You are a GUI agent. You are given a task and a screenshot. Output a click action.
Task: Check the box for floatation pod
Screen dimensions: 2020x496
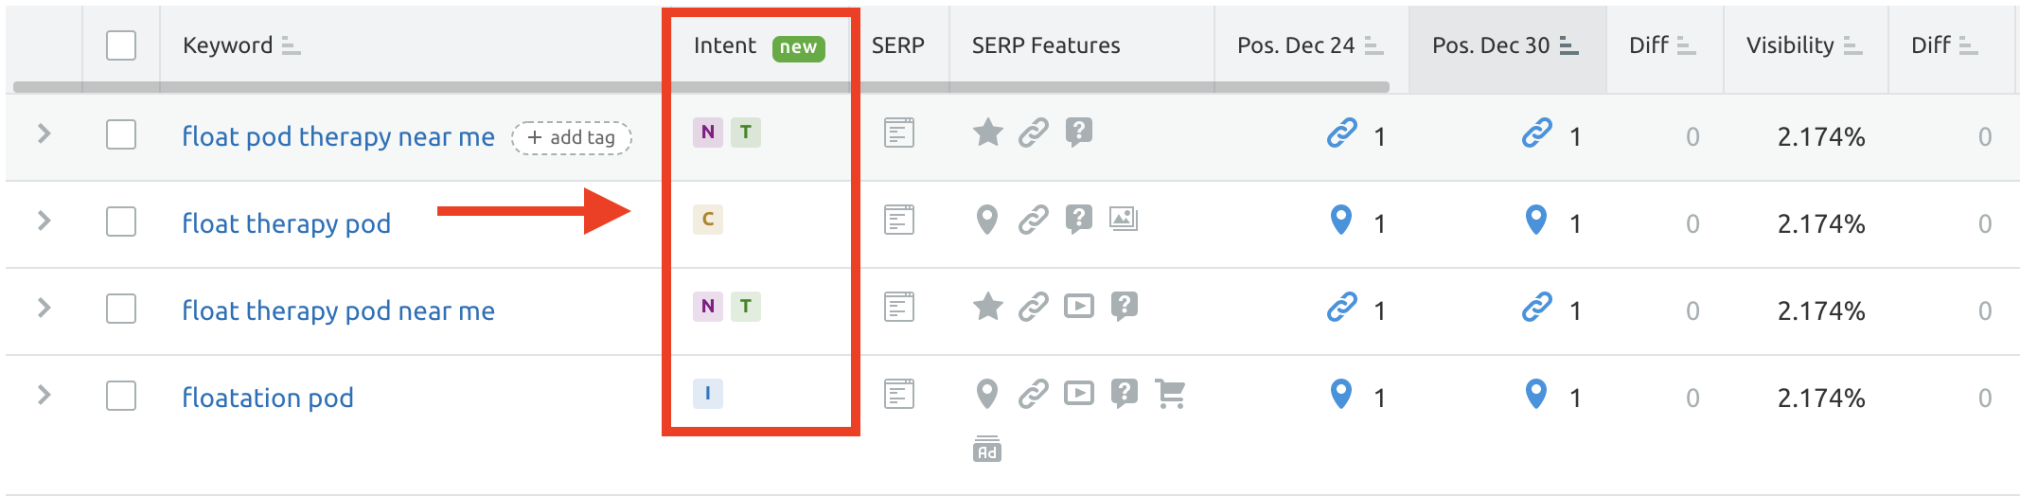coord(121,395)
